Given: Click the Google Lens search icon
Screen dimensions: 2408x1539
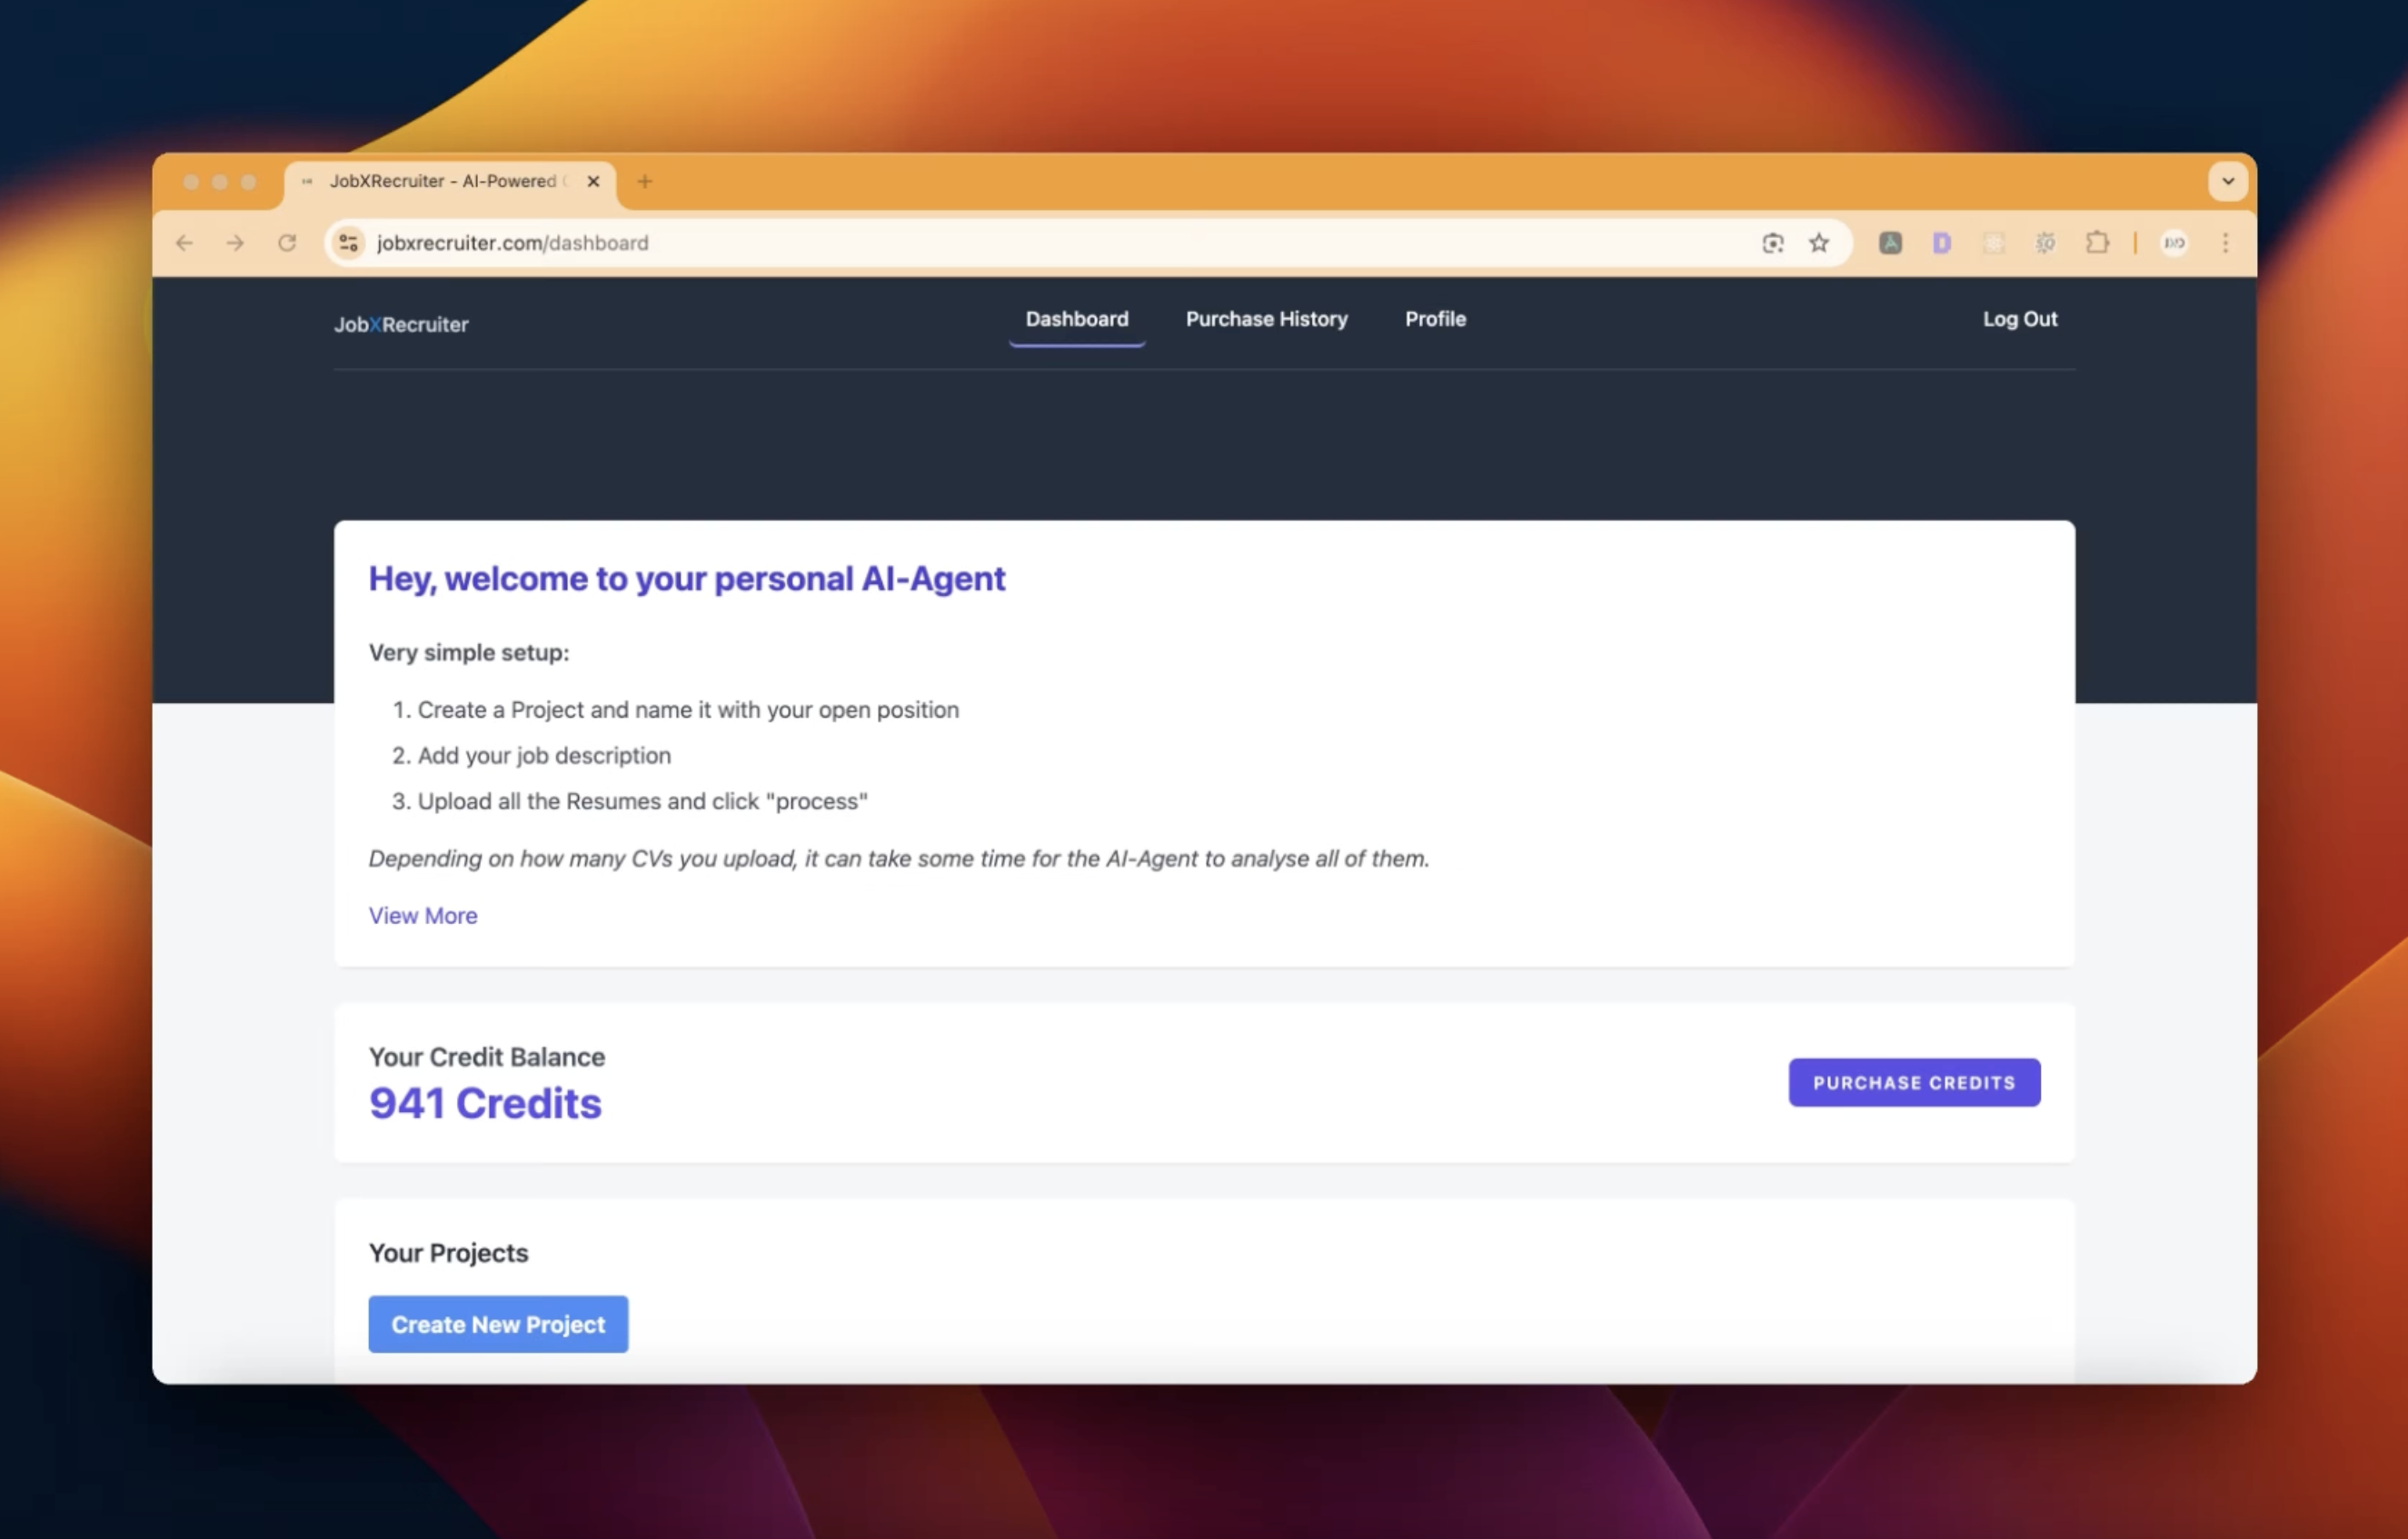Looking at the screenshot, I should (x=1772, y=243).
